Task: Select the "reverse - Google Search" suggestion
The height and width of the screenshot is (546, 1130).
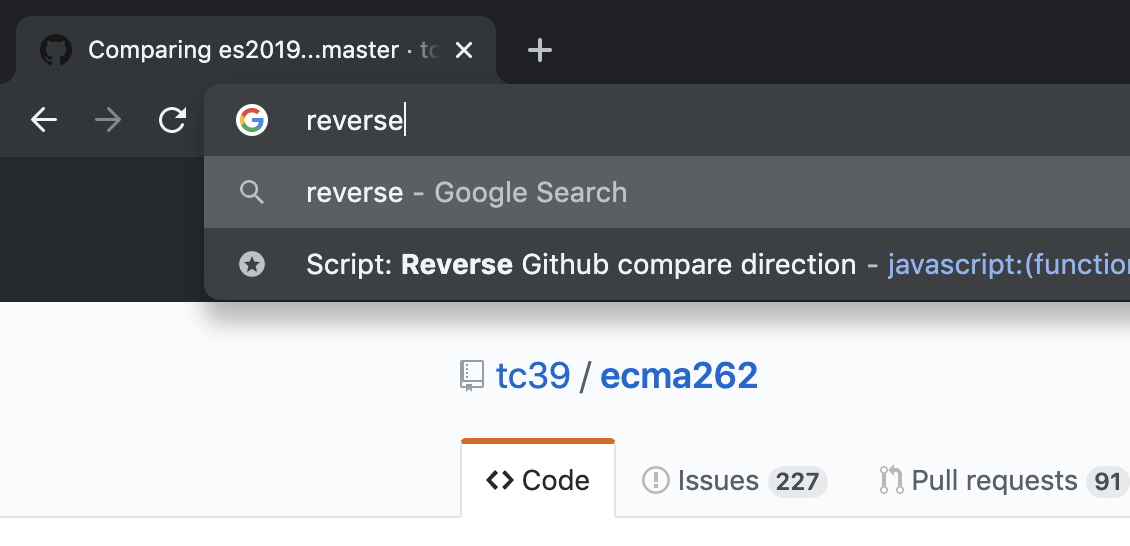Action: point(466,192)
